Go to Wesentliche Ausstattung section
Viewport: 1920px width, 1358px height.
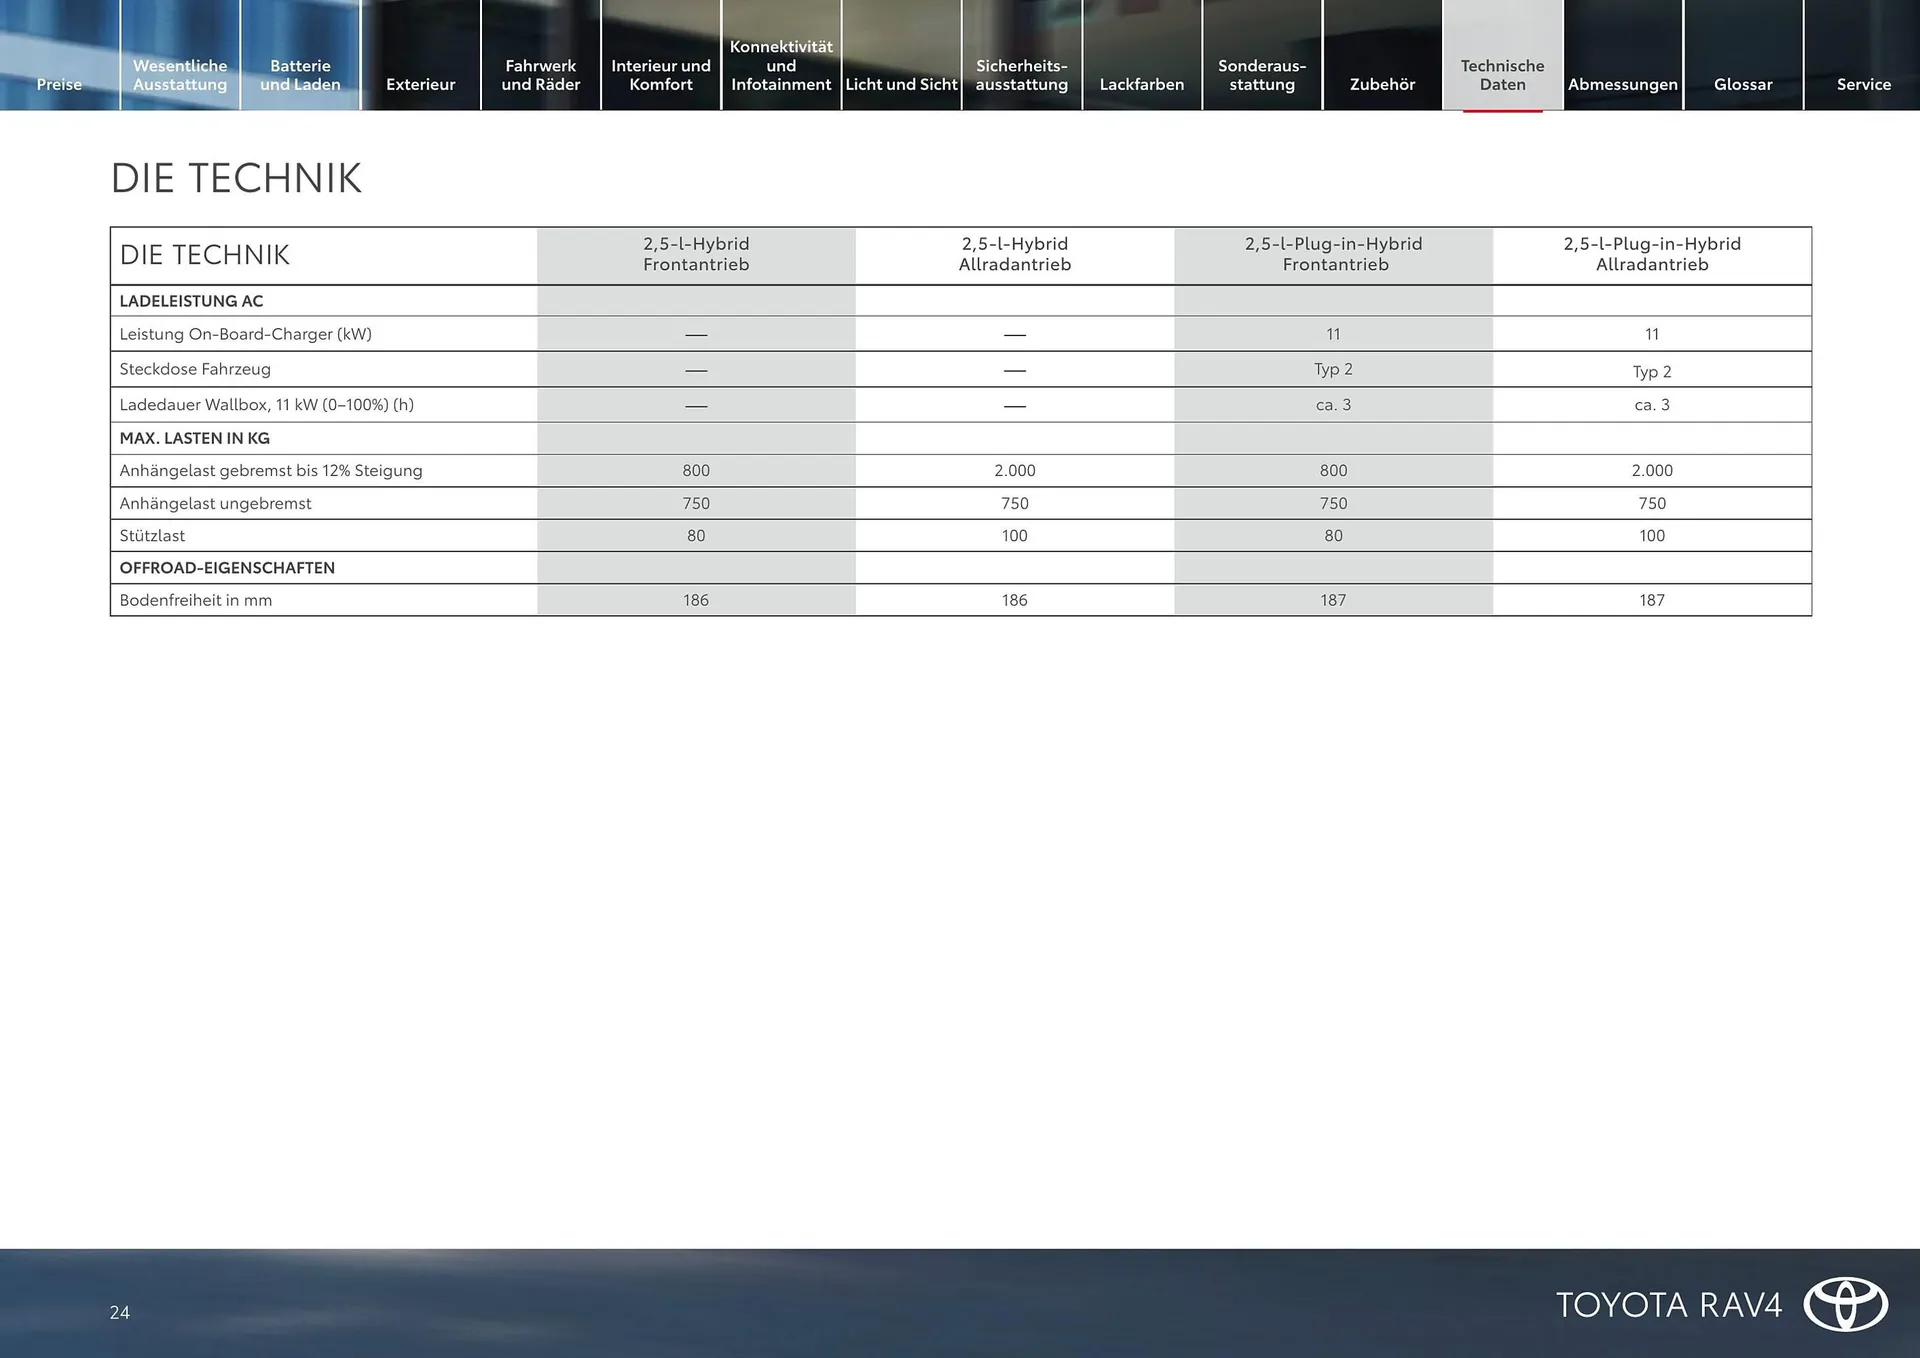coord(180,75)
